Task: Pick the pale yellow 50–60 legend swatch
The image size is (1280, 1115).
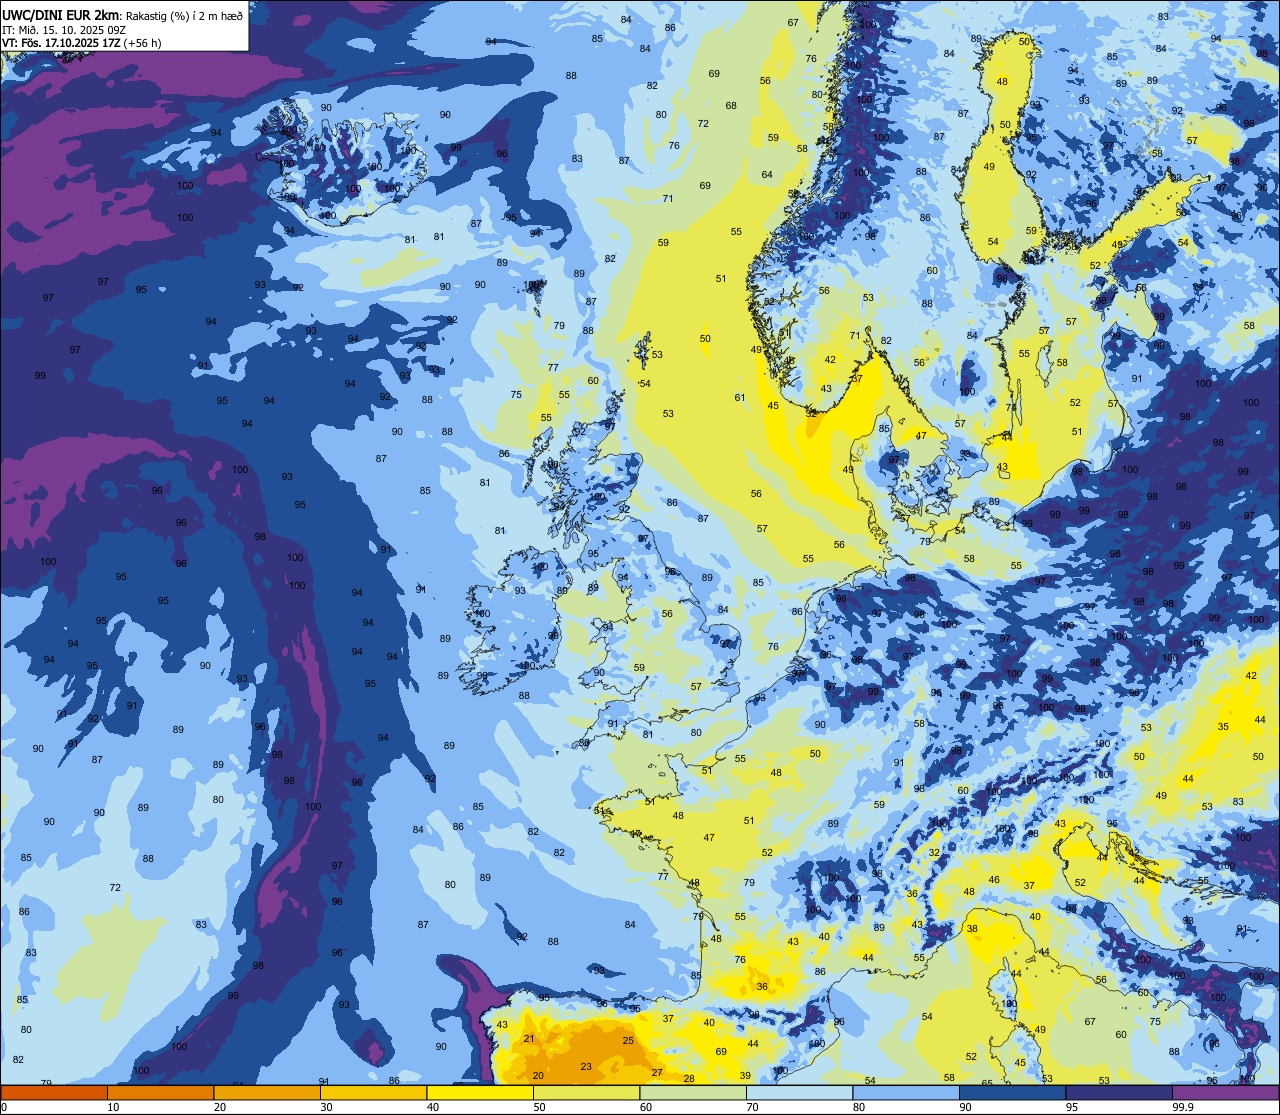Action: pos(586,1092)
